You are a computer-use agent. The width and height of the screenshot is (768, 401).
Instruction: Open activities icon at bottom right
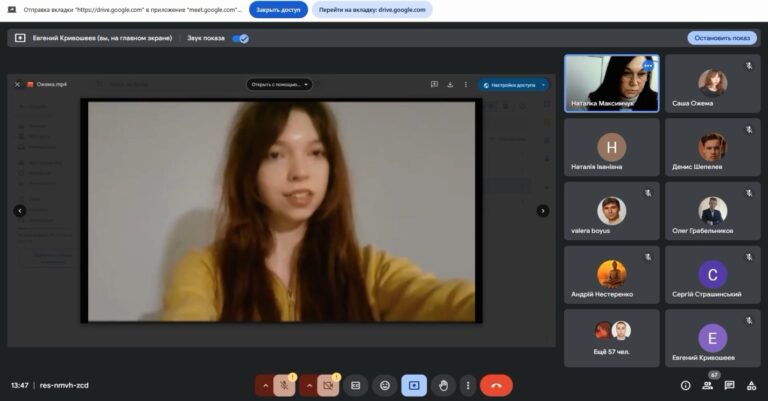pos(751,385)
